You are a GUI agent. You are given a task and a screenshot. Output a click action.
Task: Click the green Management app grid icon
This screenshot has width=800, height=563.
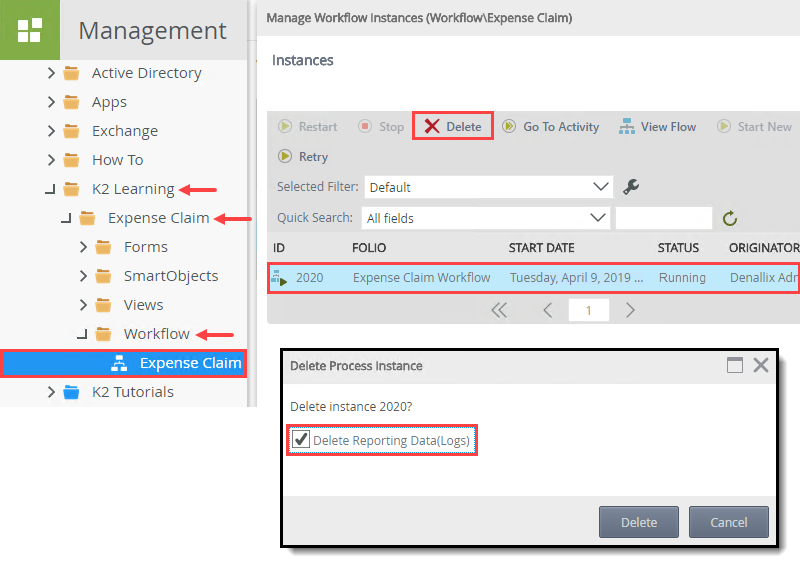pos(30,30)
